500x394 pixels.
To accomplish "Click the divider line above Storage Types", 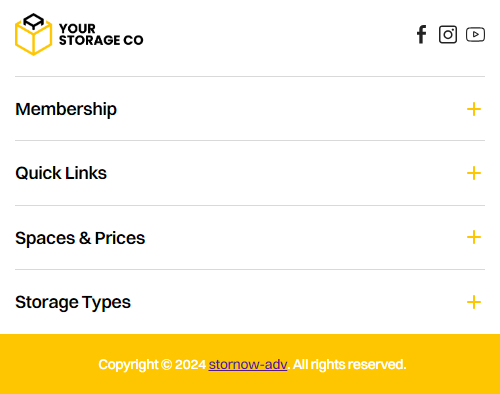I will [x=250, y=269].
